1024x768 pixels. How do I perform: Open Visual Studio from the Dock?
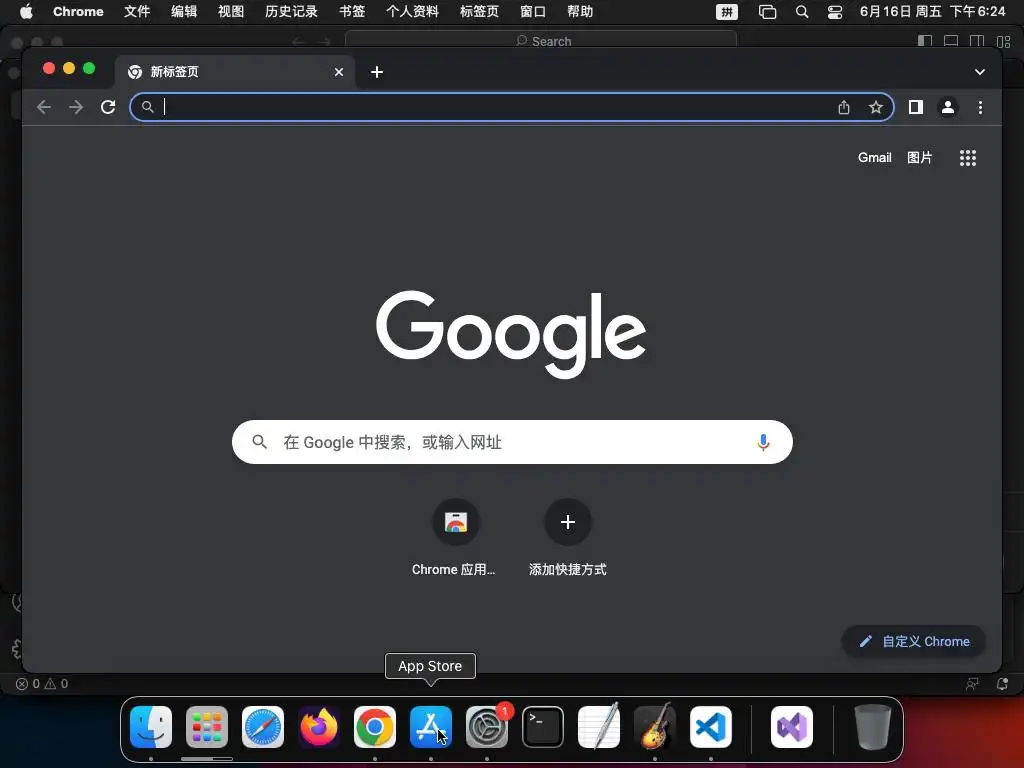point(792,727)
